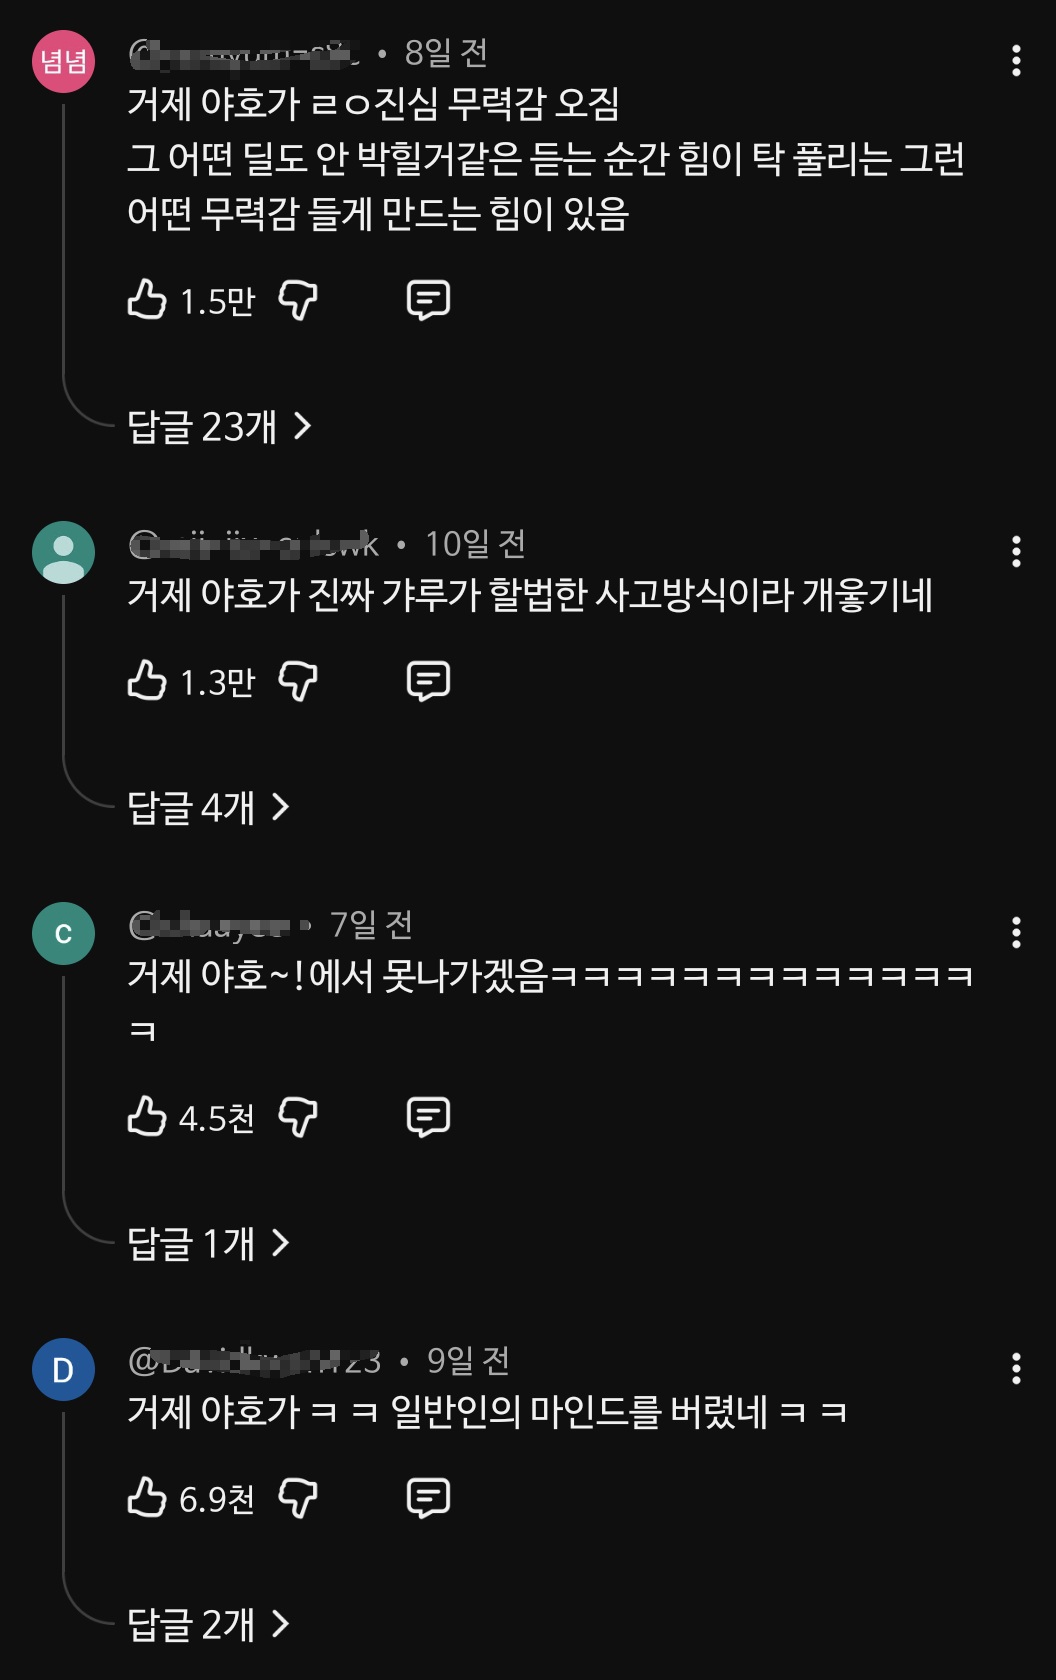Image resolution: width=1056 pixels, height=1680 pixels.
Task: Like the comment with 1.5만 likes
Action: (x=147, y=300)
